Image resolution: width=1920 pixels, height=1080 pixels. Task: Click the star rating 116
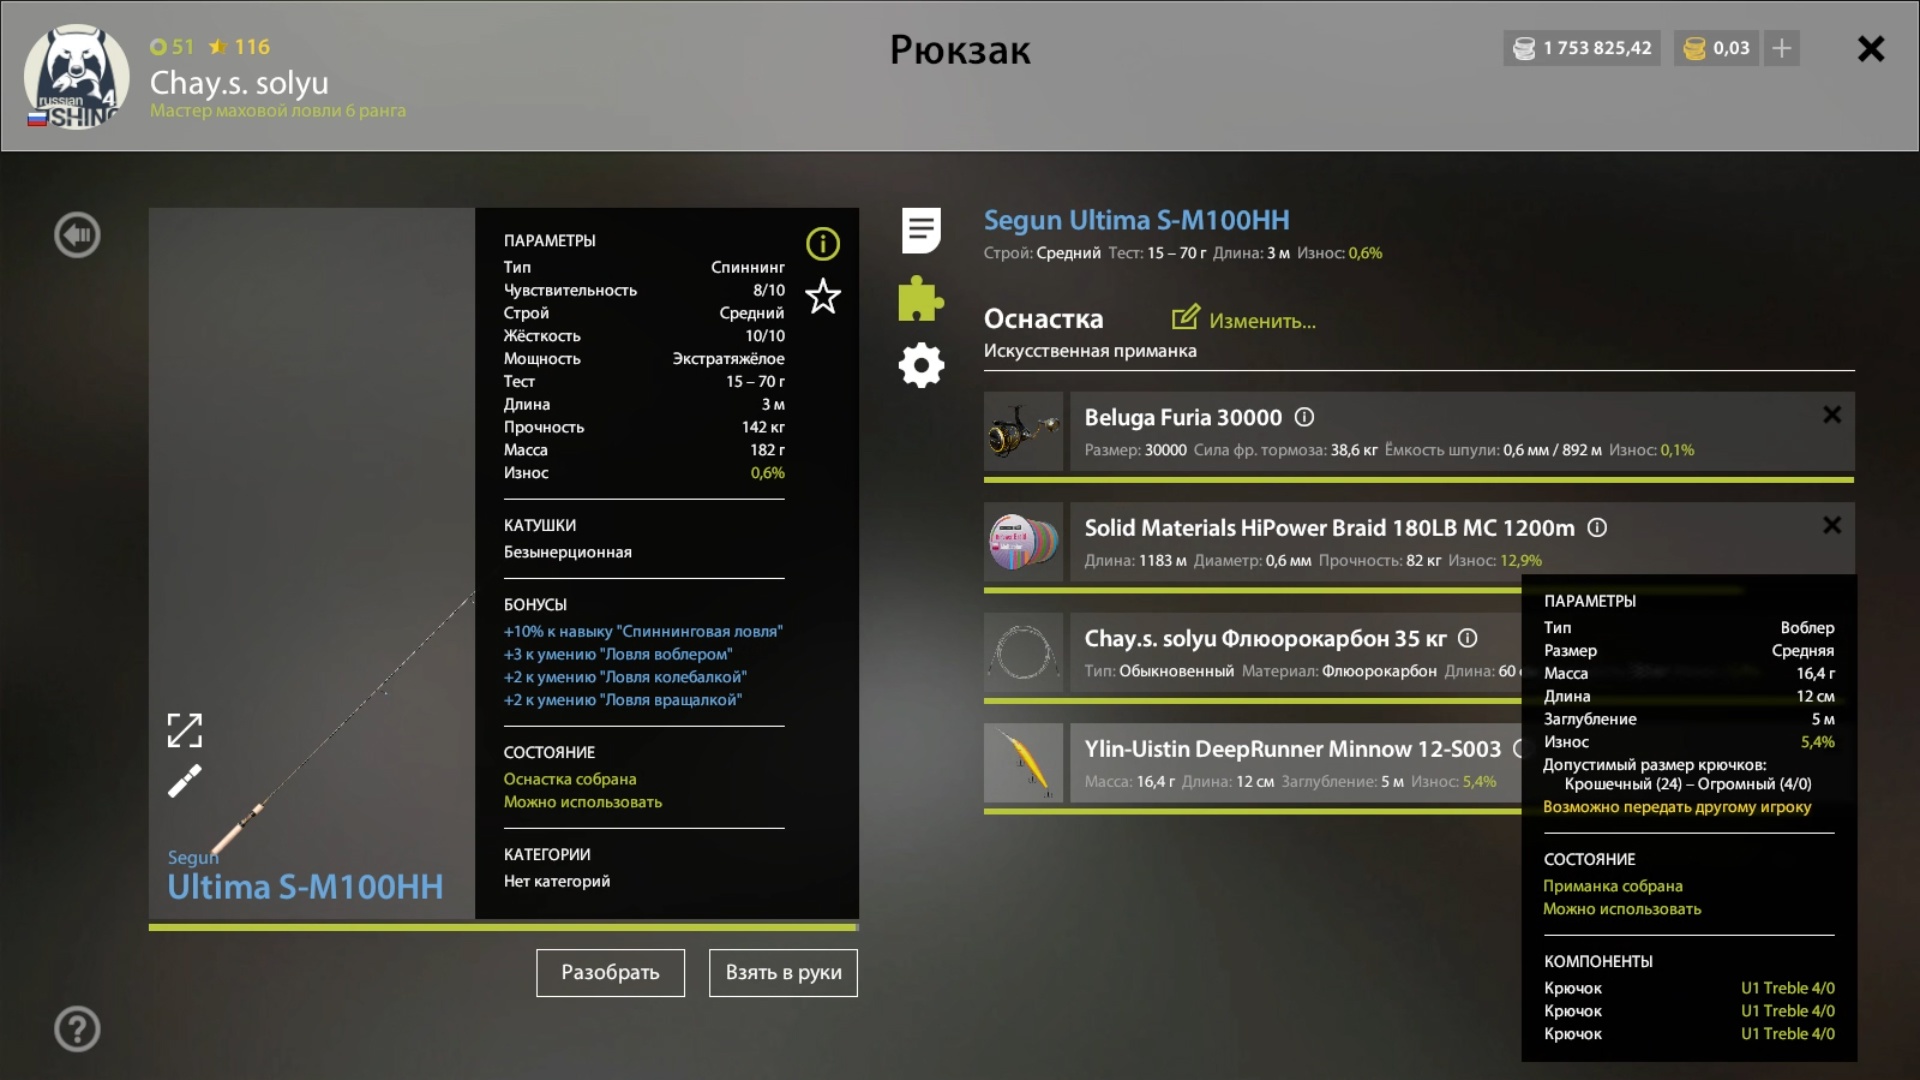(x=240, y=47)
